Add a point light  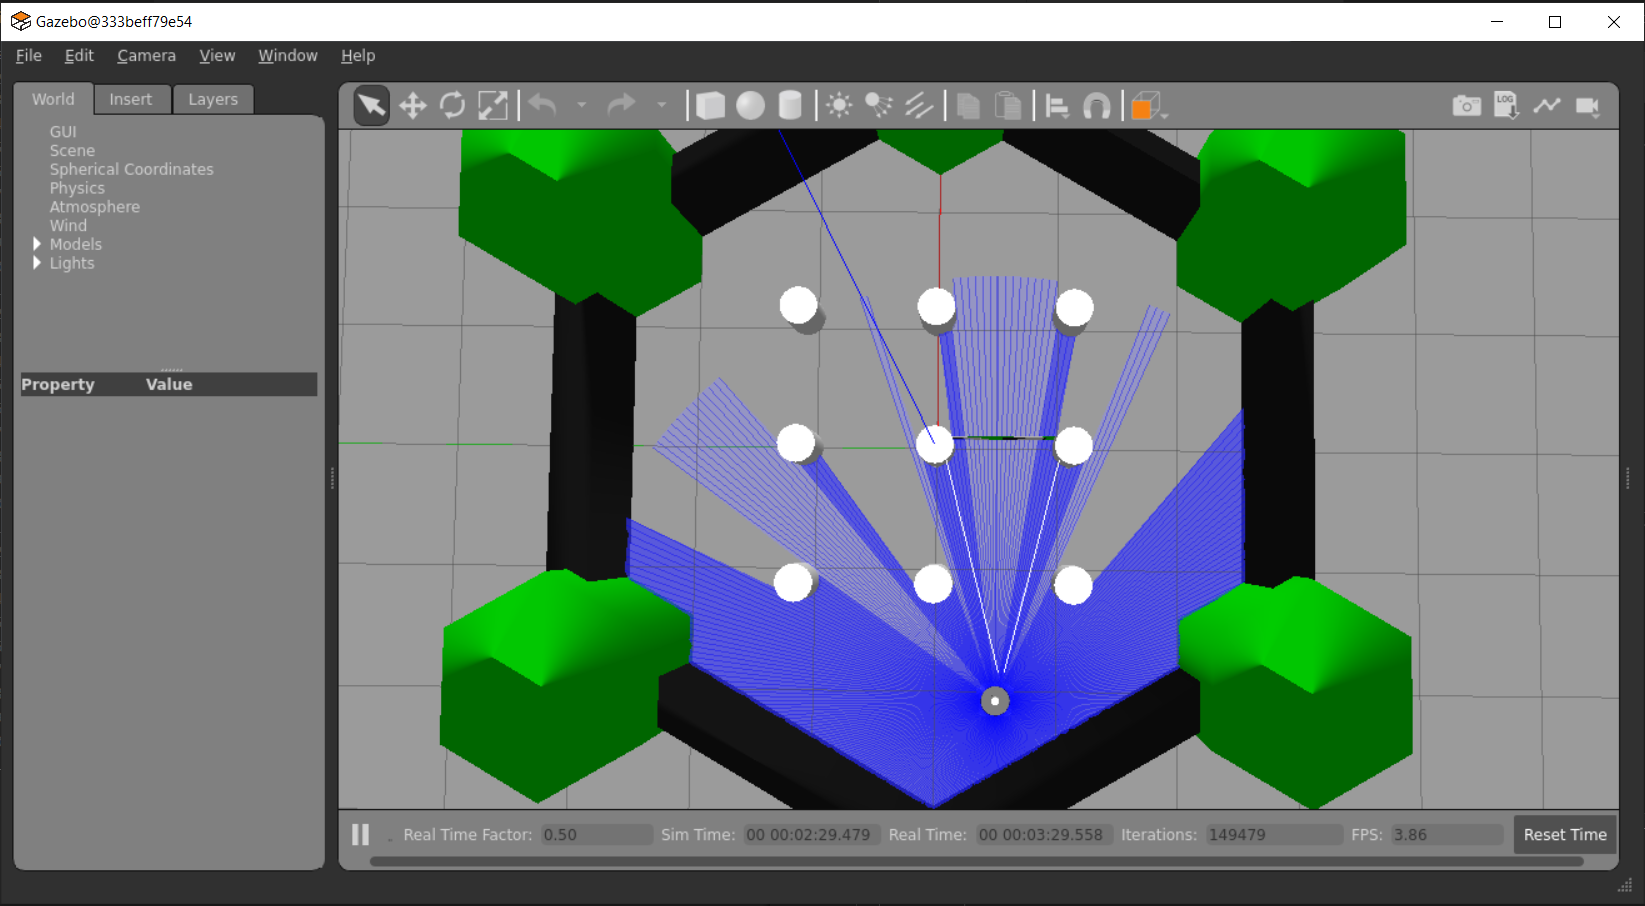click(x=839, y=105)
